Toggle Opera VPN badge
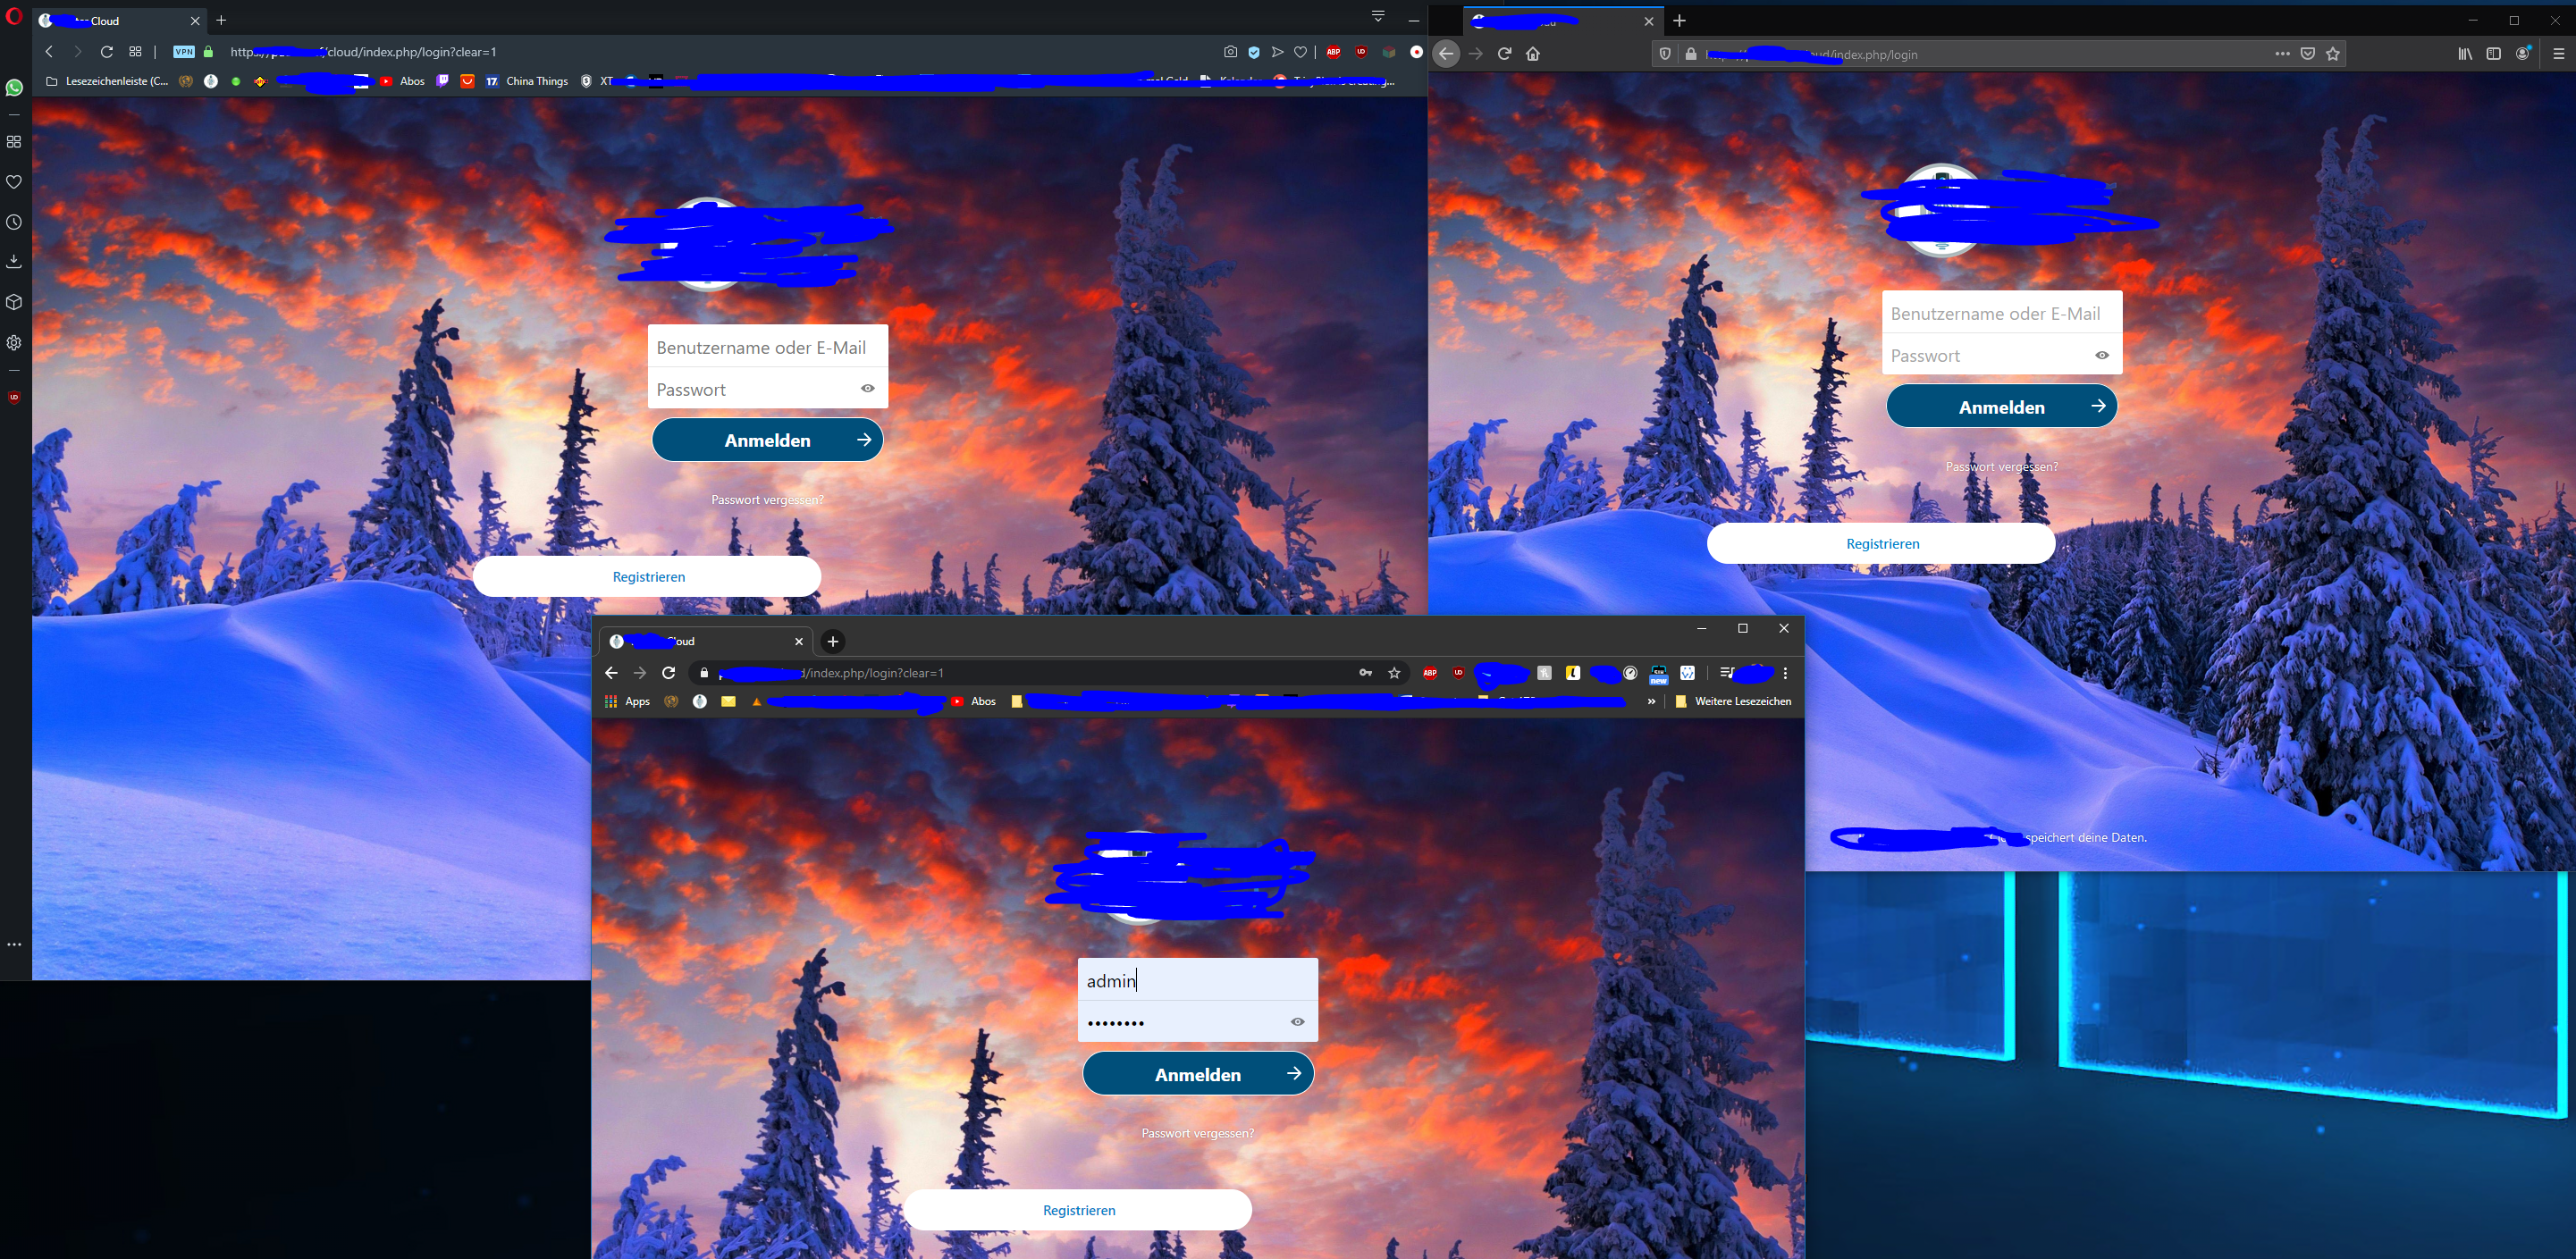 (x=184, y=52)
